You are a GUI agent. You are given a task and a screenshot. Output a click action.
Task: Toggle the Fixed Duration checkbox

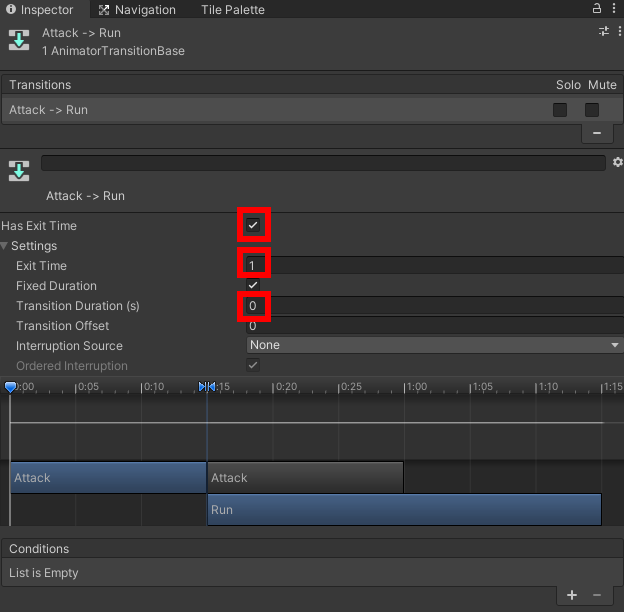(253, 285)
